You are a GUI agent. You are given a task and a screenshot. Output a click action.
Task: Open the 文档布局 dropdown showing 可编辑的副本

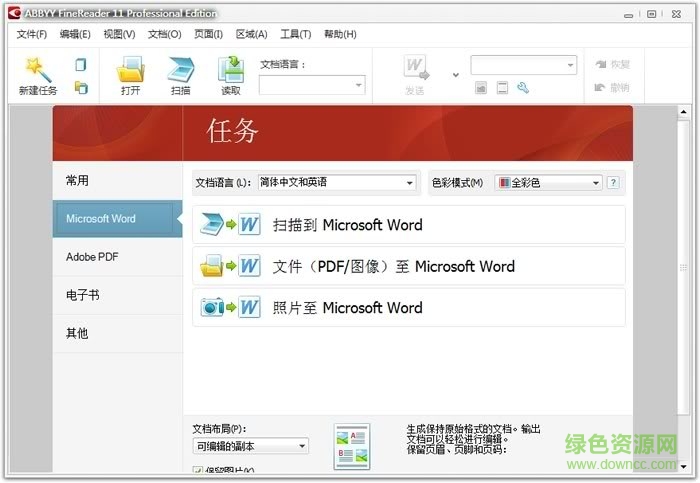pos(250,446)
